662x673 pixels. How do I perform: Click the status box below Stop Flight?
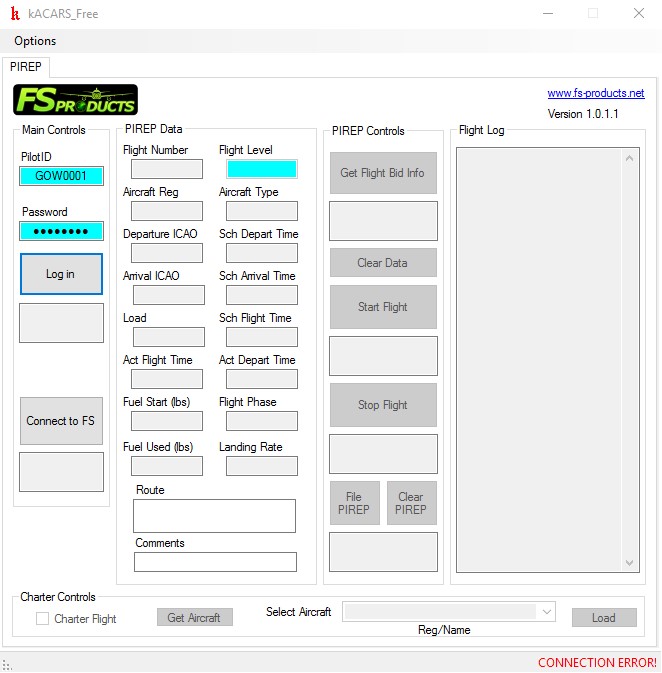(x=383, y=454)
